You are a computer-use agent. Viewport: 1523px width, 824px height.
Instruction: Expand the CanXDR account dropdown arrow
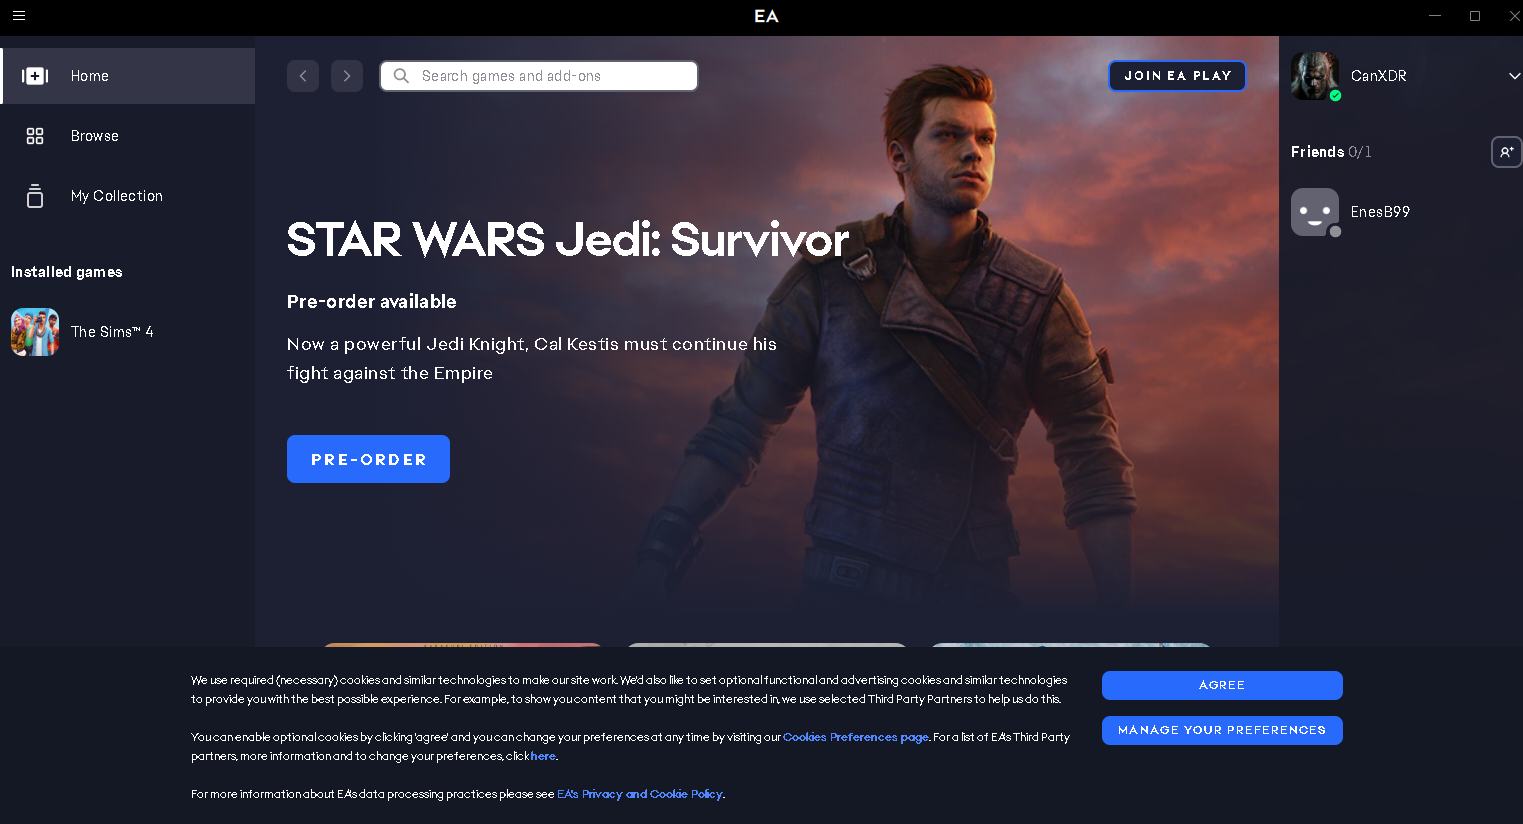coord(1514,76)
